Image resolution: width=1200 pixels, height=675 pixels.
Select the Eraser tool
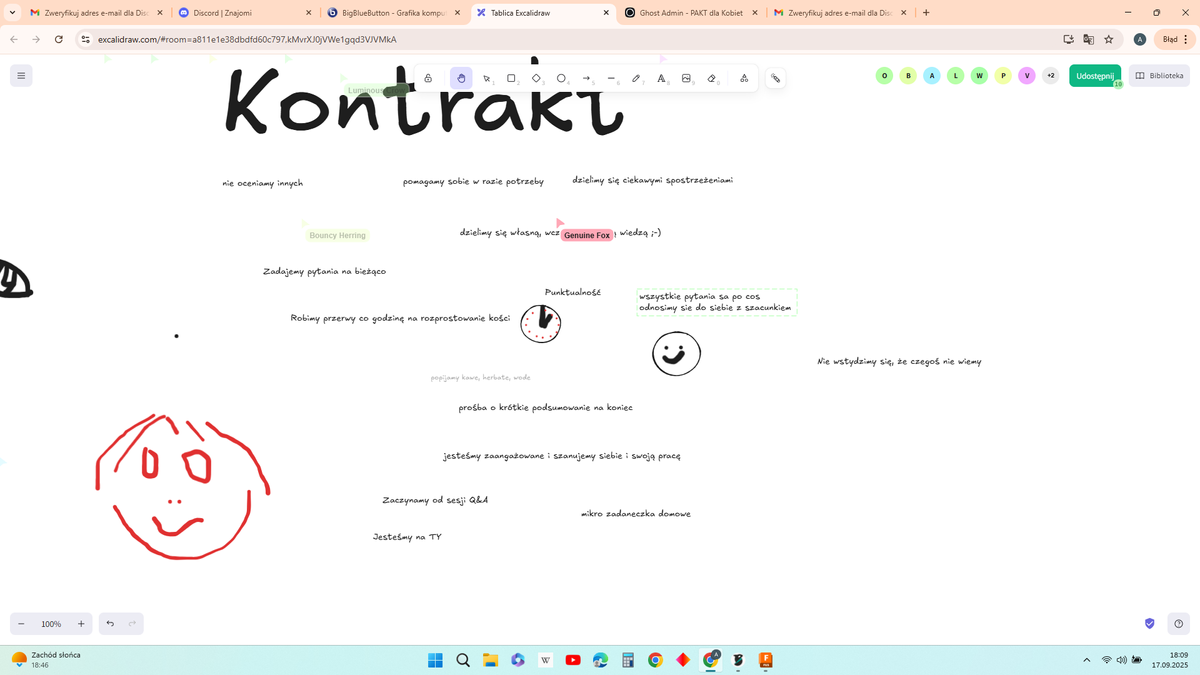[x=711, y=78]
